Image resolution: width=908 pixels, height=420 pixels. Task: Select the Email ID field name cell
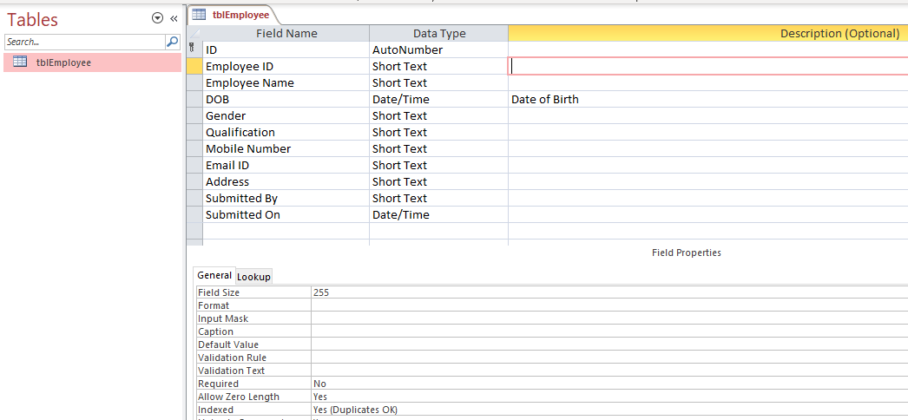point(286,165)
